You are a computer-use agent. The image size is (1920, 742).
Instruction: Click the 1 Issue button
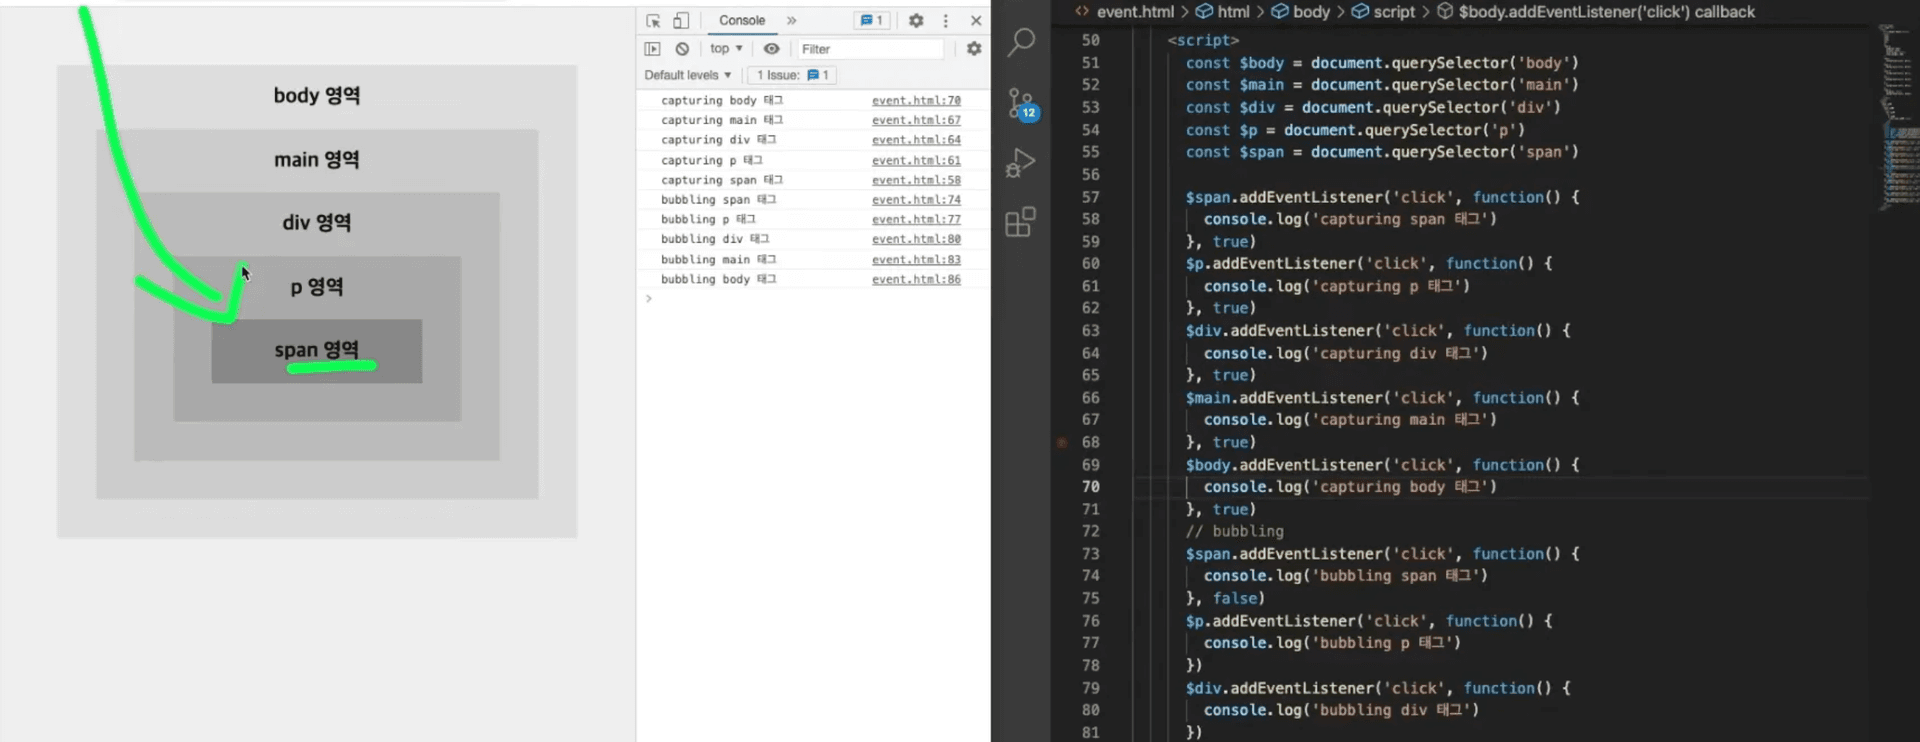792,75
